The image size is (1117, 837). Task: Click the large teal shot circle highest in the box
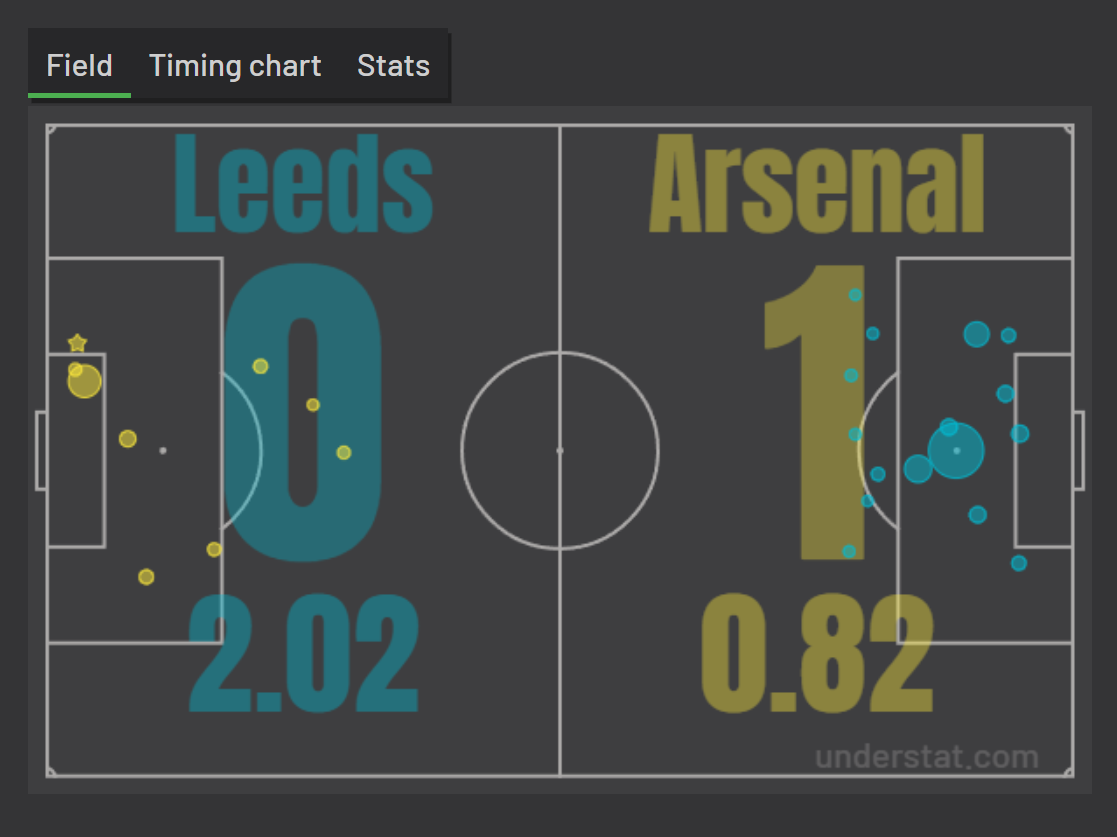pyautogui.click(x=976, y=334)
